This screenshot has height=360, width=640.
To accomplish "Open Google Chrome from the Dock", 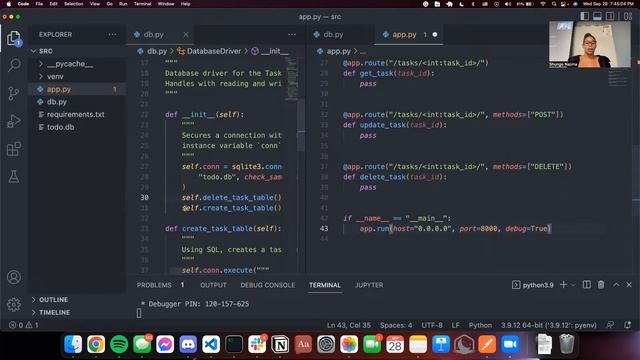I will pyautogui.click(x=96, y=344).
